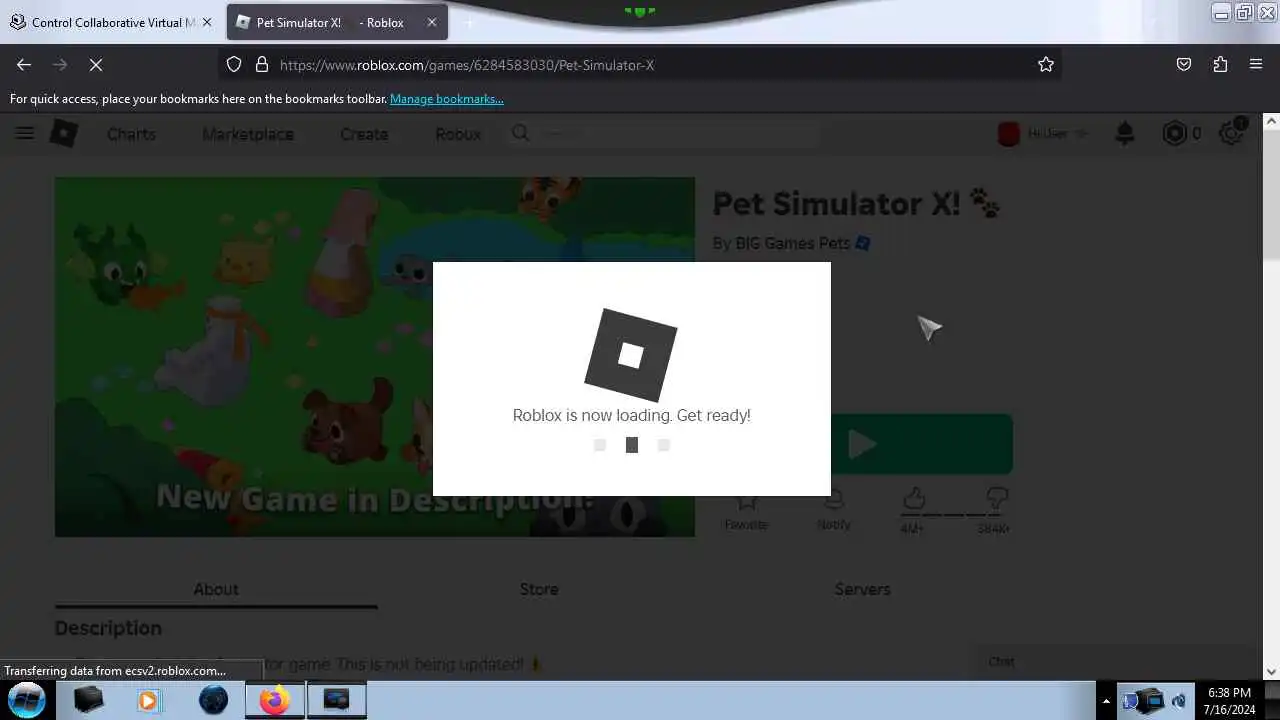Go back using the browser back arrow

point(24,64)
